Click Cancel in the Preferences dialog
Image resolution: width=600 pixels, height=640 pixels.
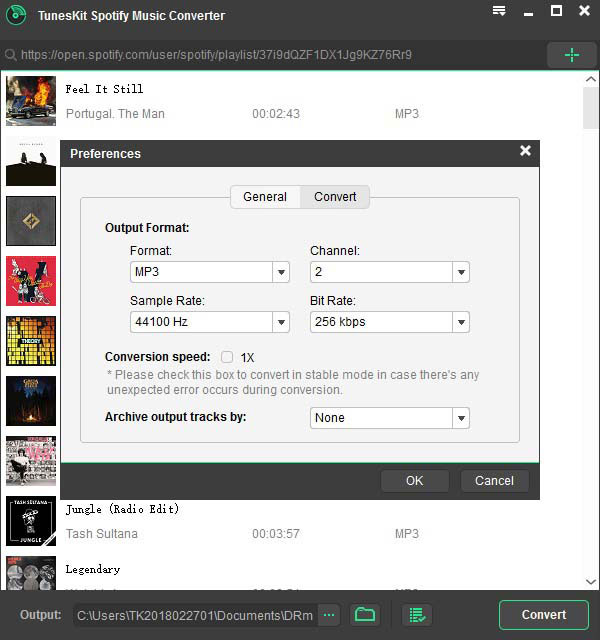494,481
